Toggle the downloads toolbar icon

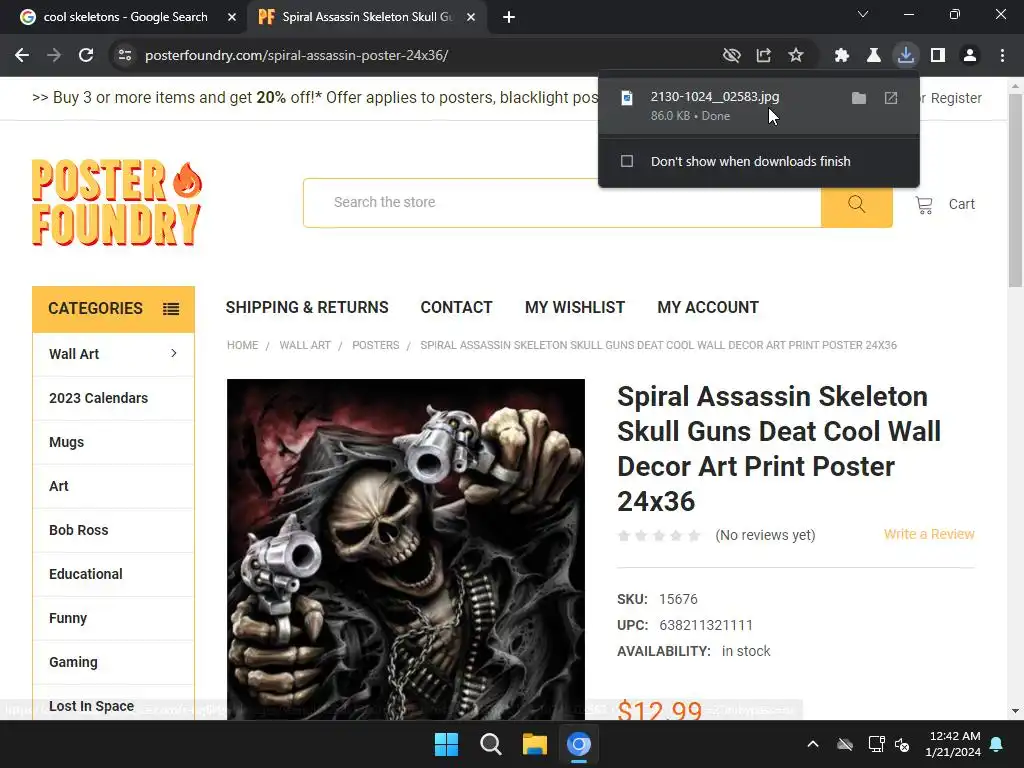(906, 56)
